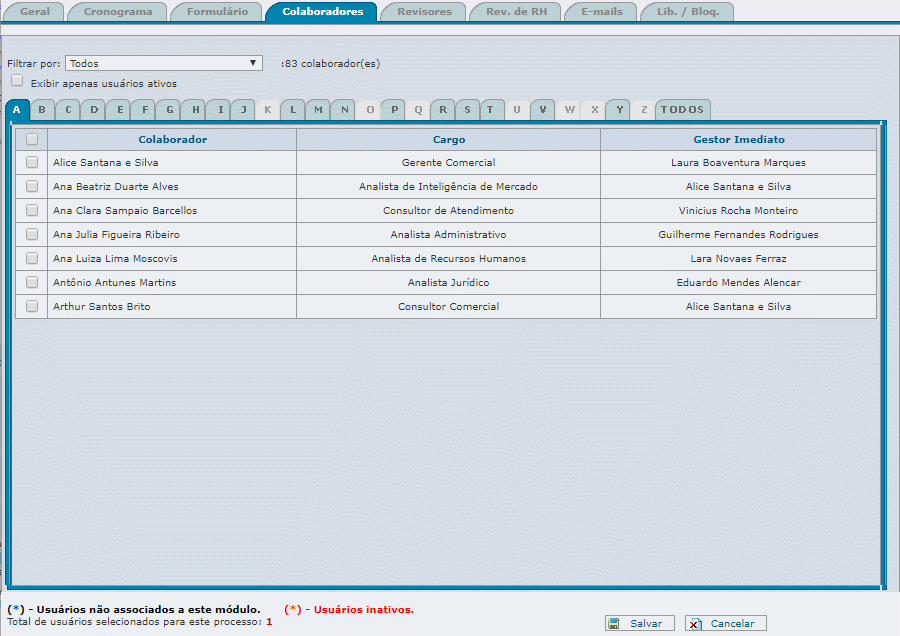The width and height of the screenshot is (900, 636).
Task: Filter collaborators by letter V
Action: 543,109
